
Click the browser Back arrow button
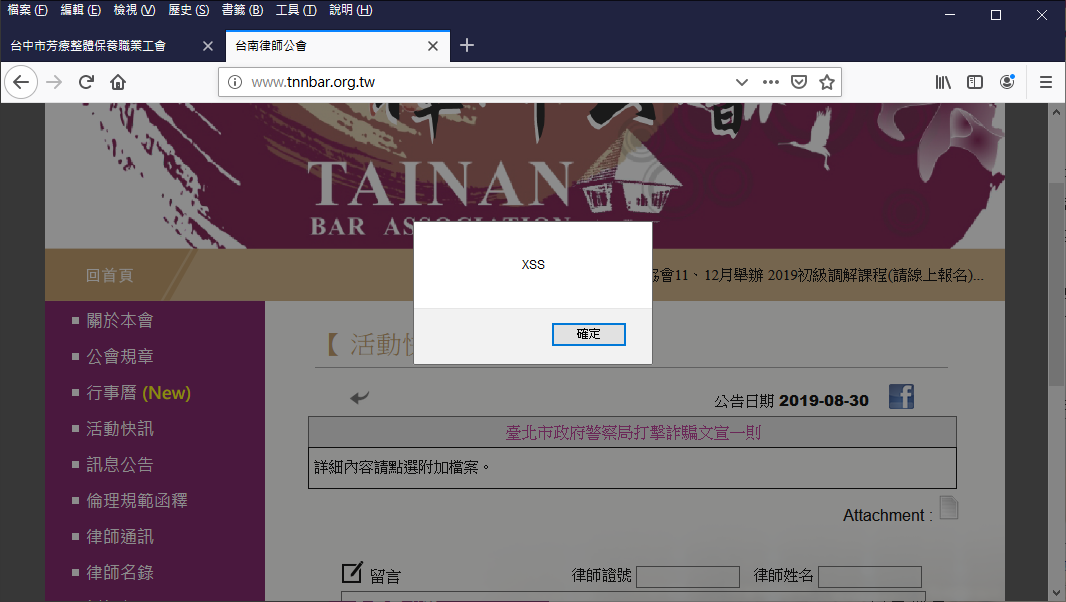point(21,82)
